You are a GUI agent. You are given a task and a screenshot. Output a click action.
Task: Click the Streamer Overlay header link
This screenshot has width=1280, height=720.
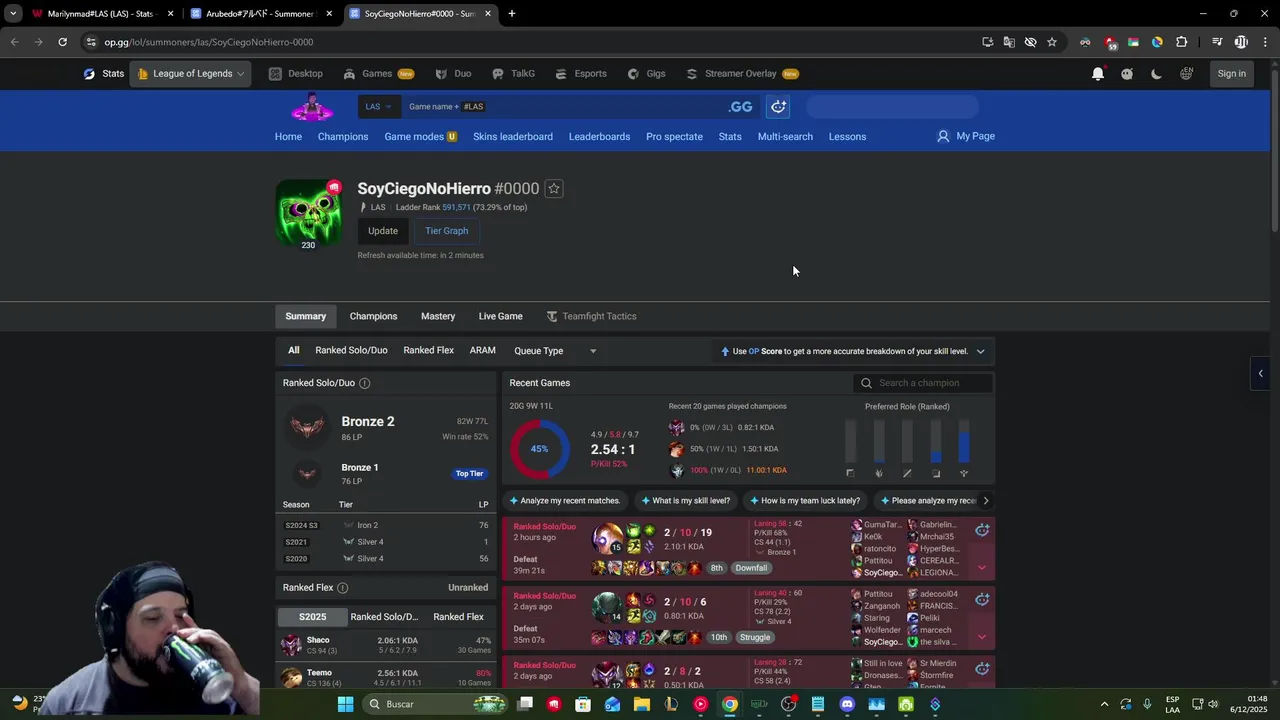[741, 73]
